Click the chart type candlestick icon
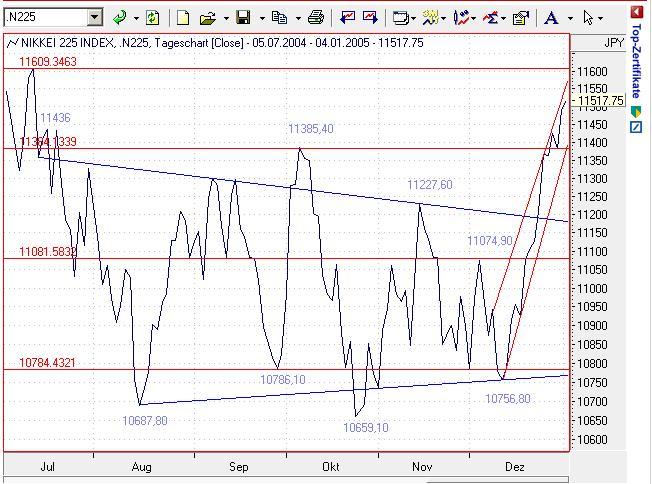Viewport: 652px width, 484px height. [x=461, y=17]
